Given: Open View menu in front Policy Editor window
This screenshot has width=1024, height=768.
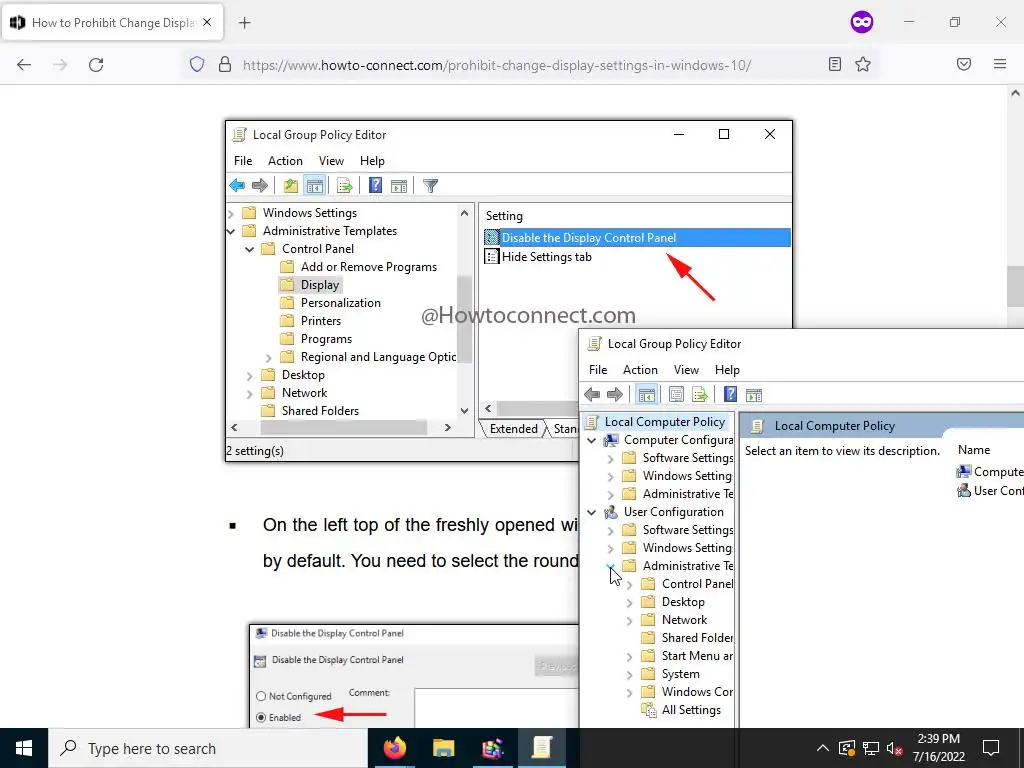Looking at the screenshot, I should coord(686,370).
